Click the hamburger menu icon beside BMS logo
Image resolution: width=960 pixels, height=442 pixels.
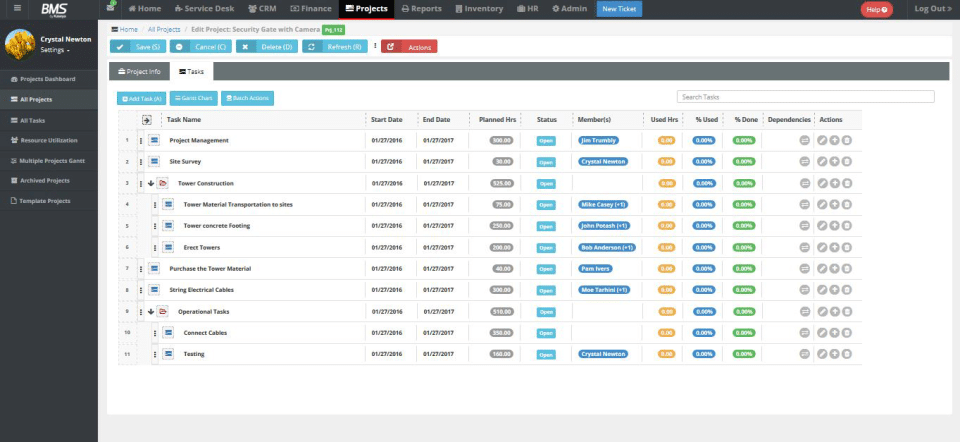click(x=18, y=8)
